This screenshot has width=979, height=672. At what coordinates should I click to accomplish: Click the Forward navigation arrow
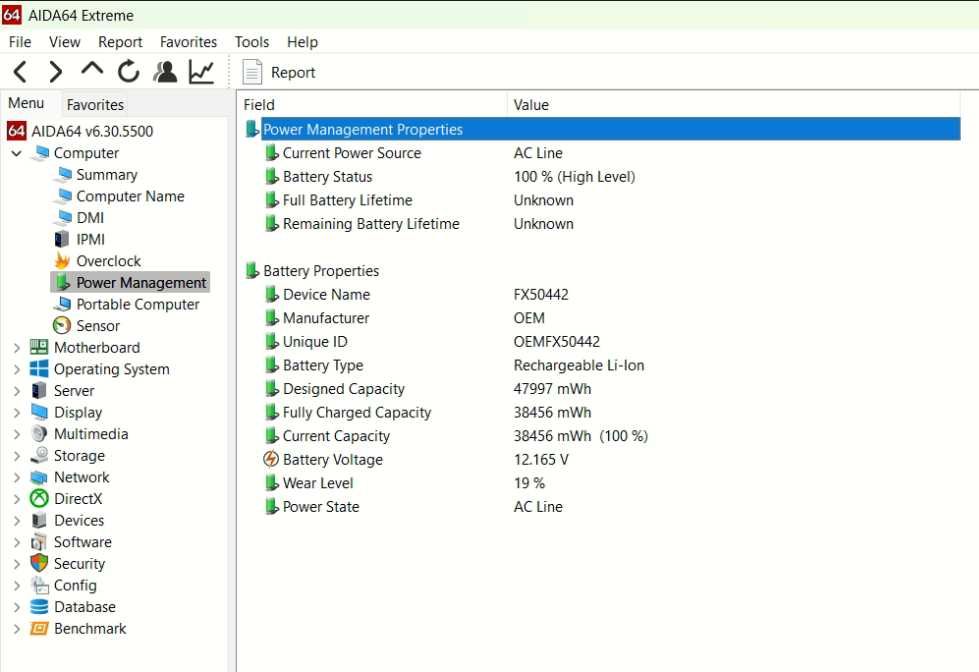[56, 72]
